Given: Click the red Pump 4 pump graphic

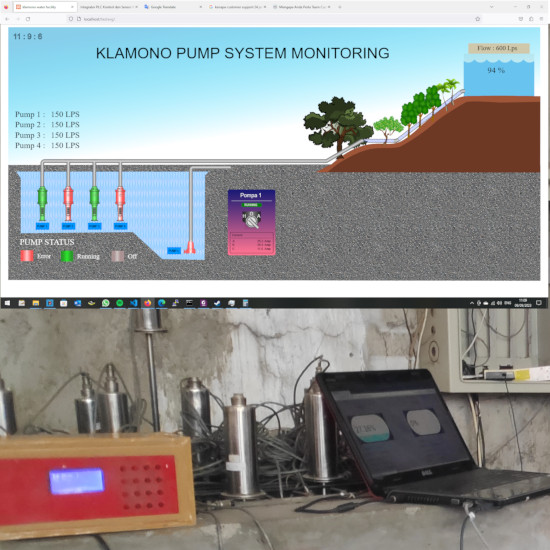Looking at the screenshot, I should [x=120, y=203].
